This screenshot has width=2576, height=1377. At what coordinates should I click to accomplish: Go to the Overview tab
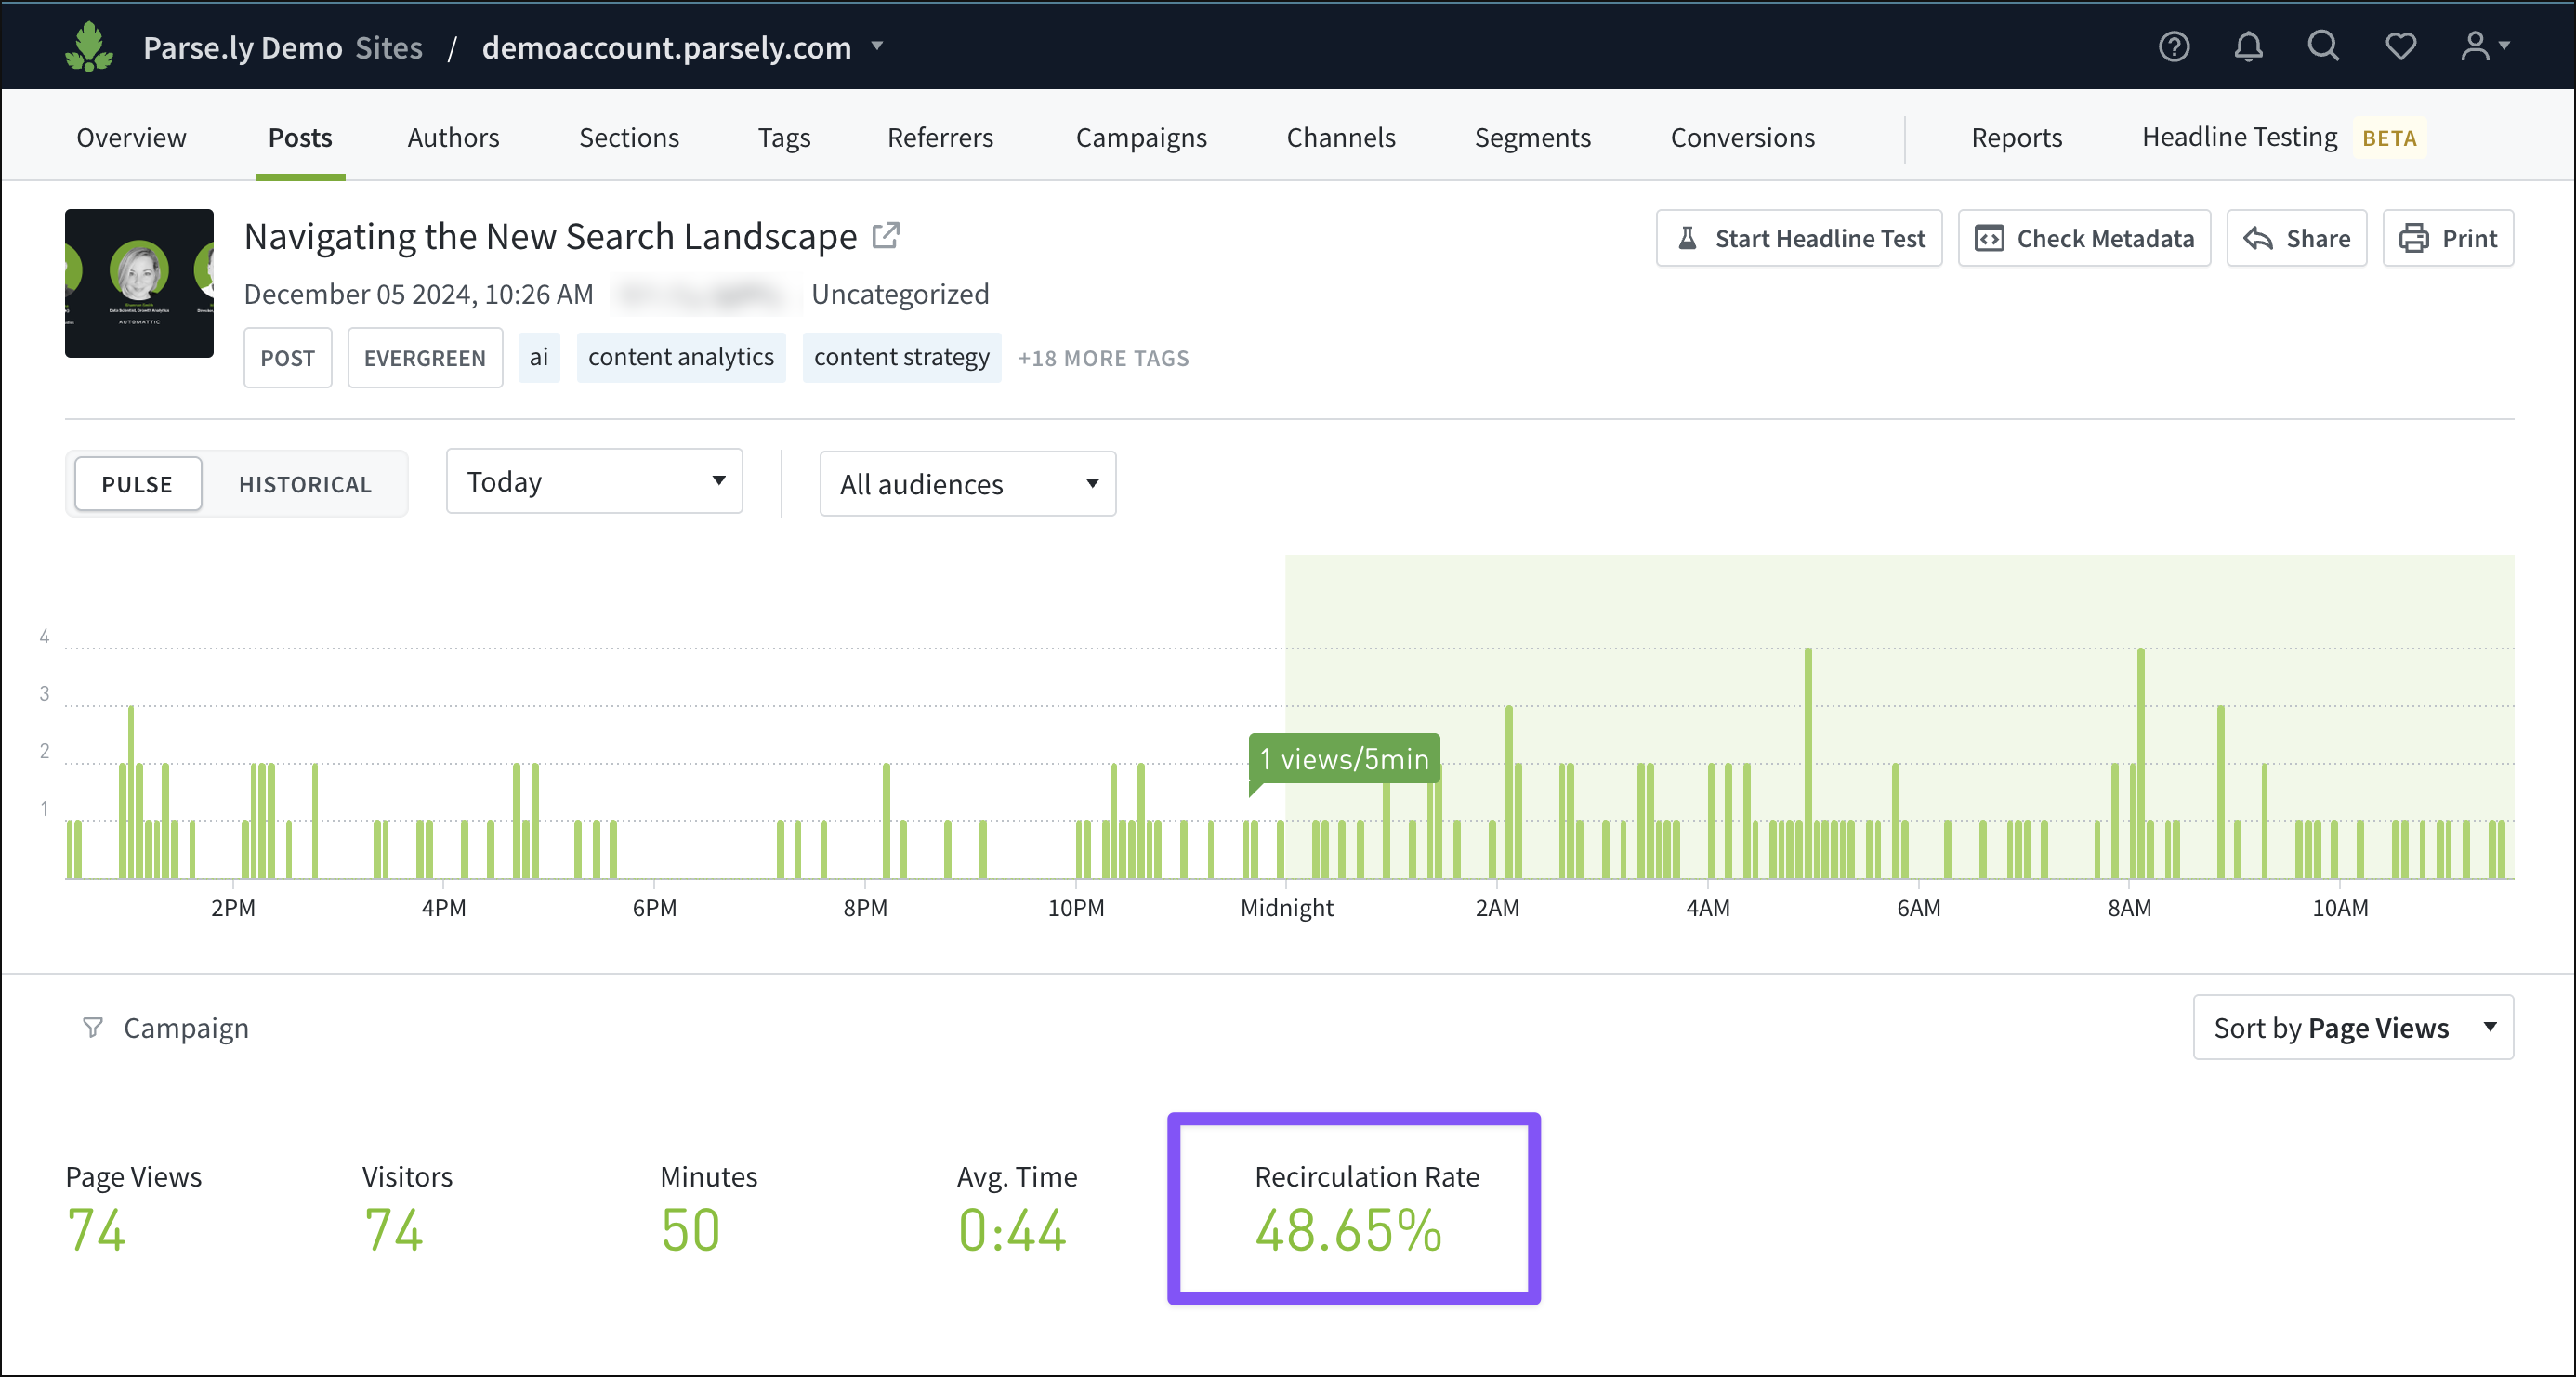click(131, 137)
